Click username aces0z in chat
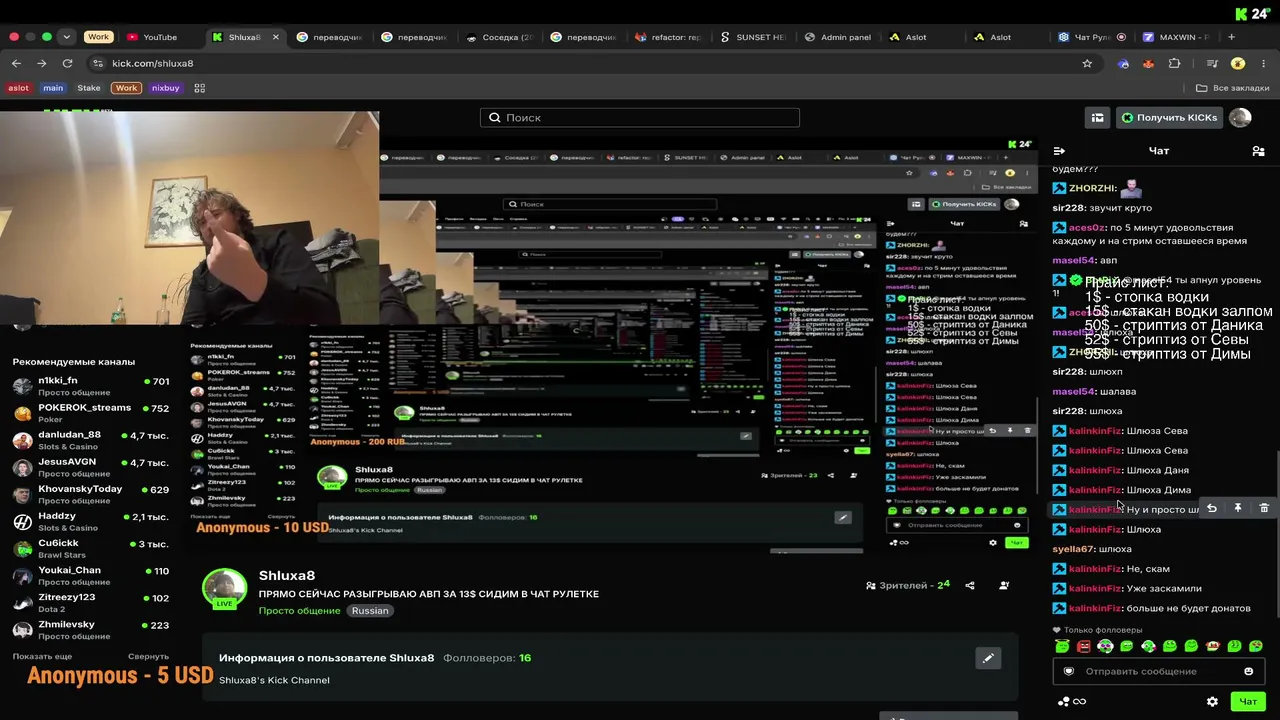 pos(1088,228)
